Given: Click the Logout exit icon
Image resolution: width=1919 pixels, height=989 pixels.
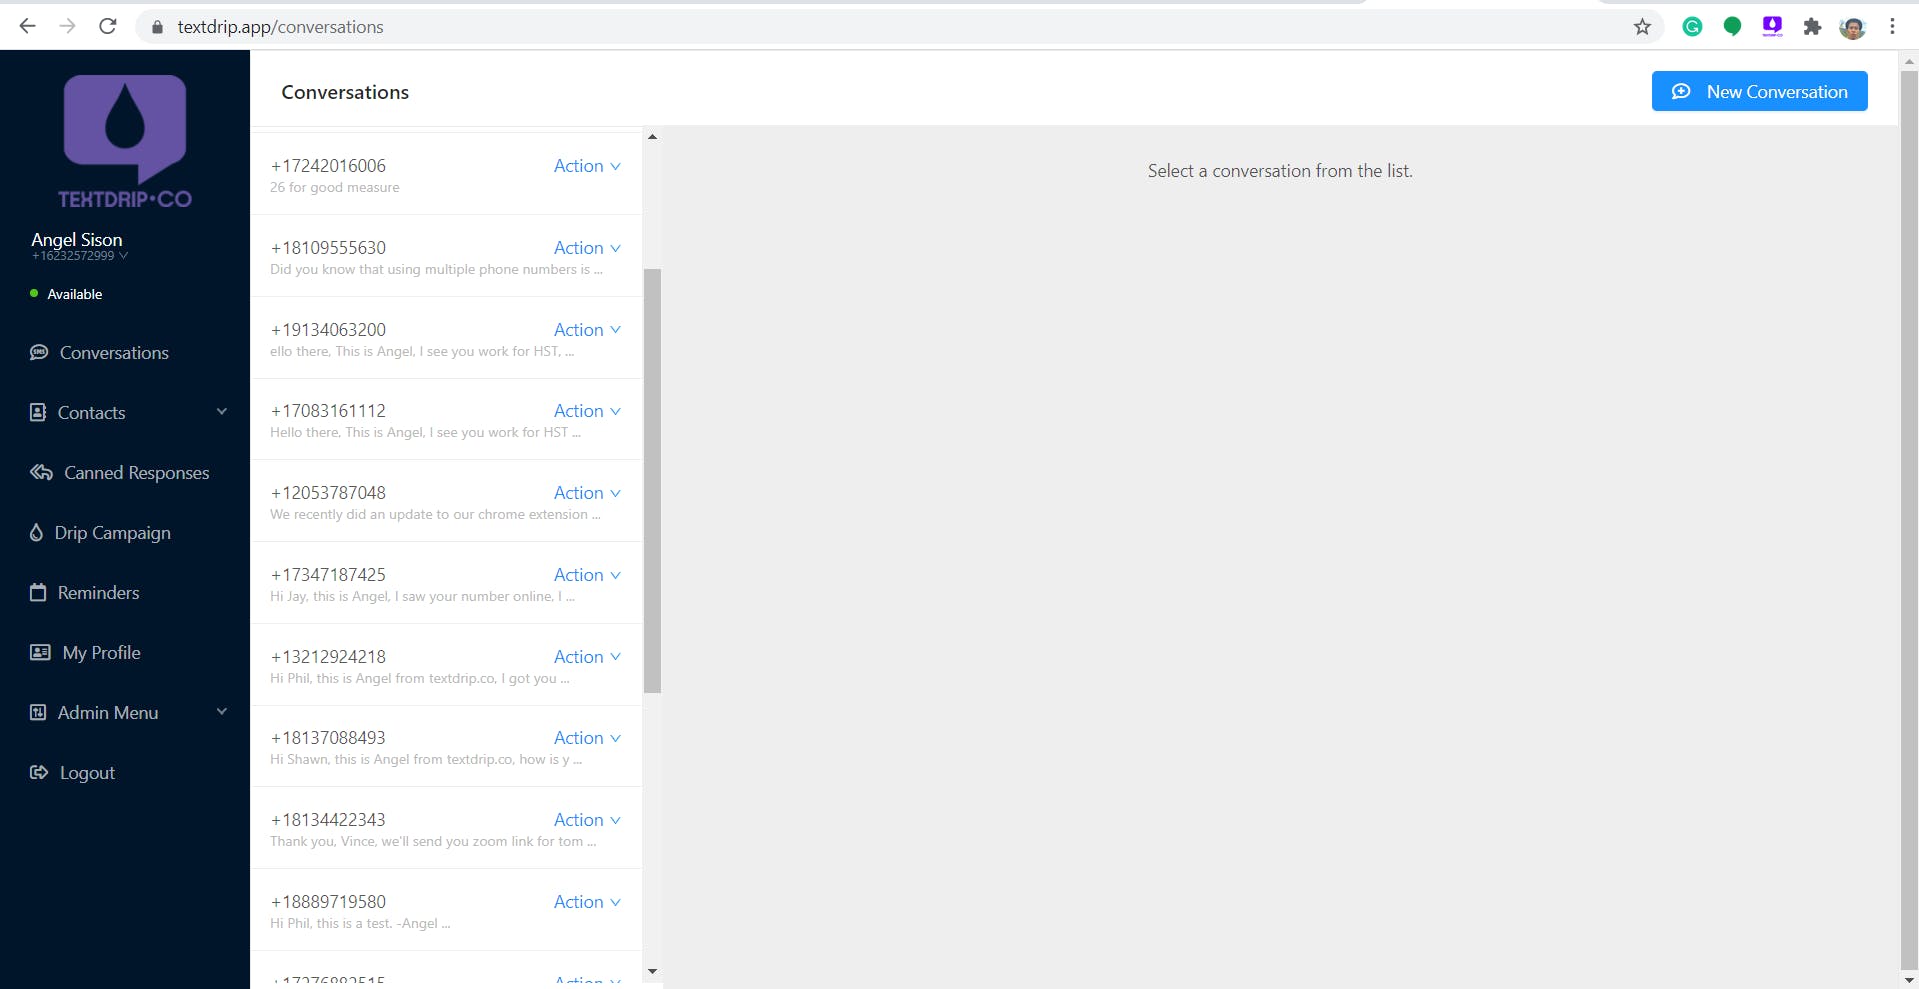Looking at the screenshot, I should click(39, 772).
